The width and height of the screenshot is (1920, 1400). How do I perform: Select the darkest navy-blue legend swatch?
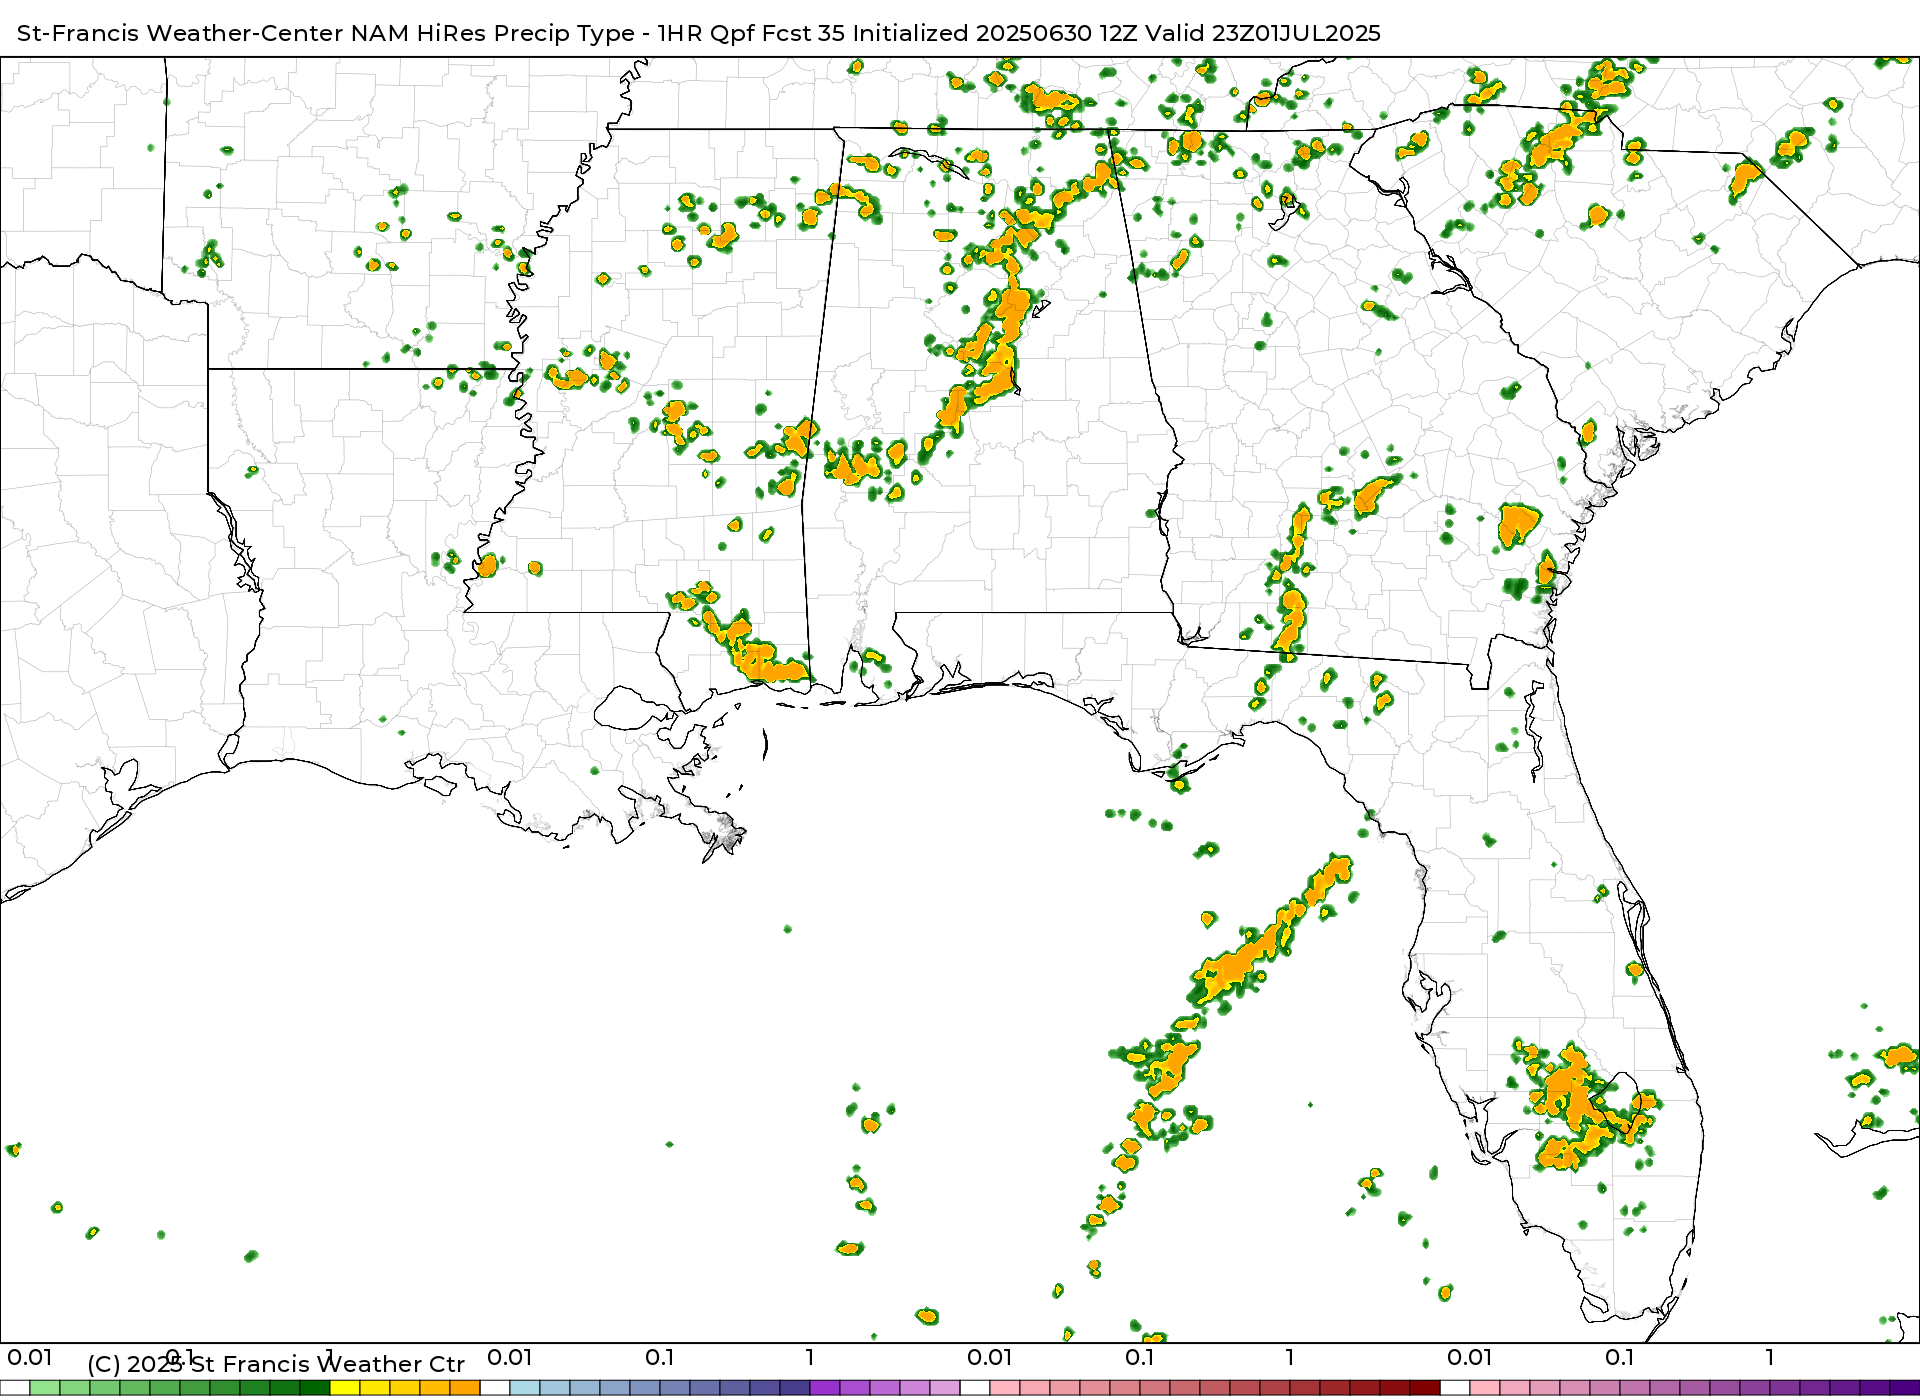pos(795,1388)
